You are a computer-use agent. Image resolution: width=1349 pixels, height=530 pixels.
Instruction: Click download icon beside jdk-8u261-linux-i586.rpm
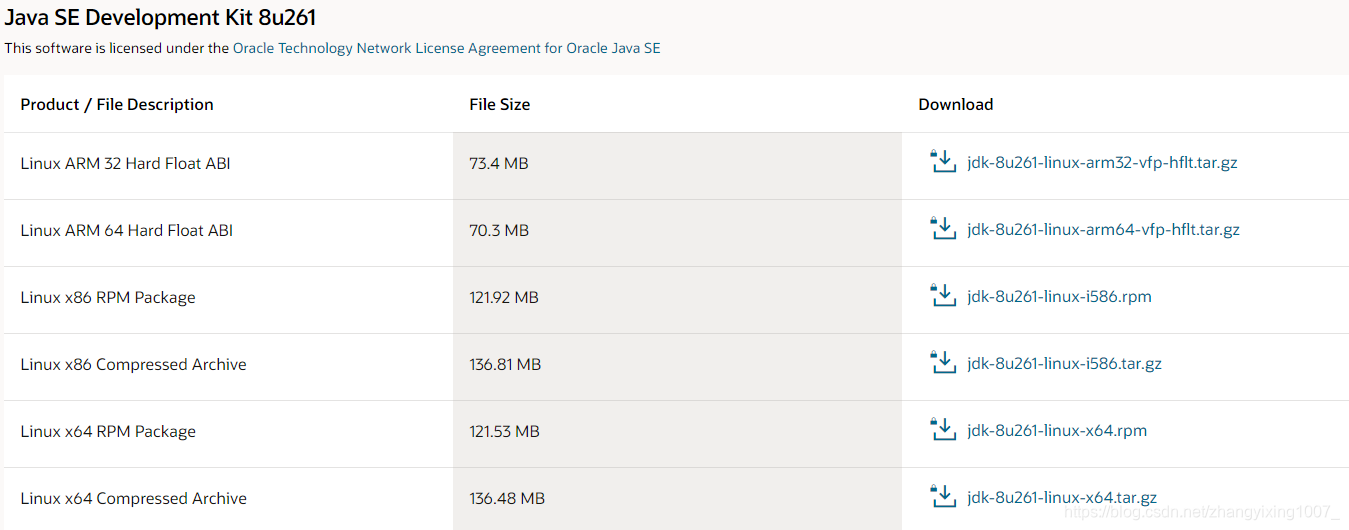pos(943,296)
